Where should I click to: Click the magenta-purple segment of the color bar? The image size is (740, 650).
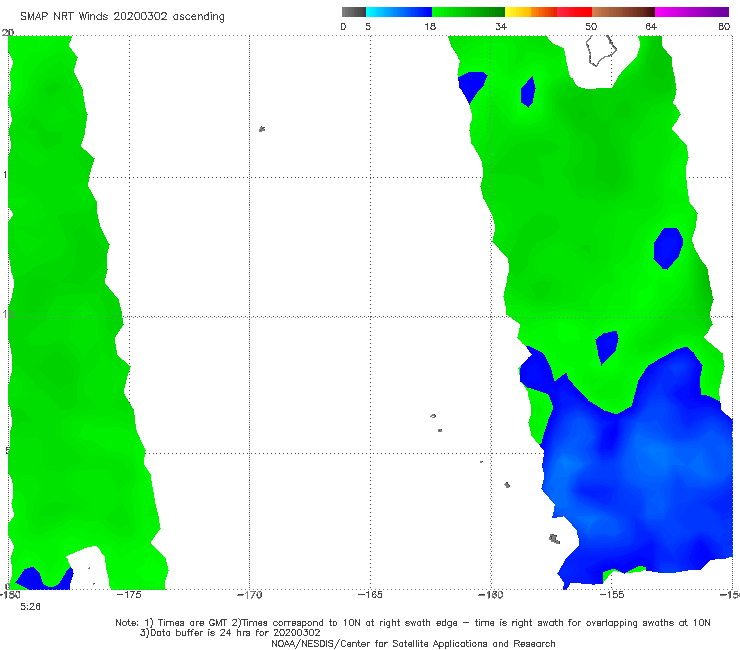coord(692,12)
